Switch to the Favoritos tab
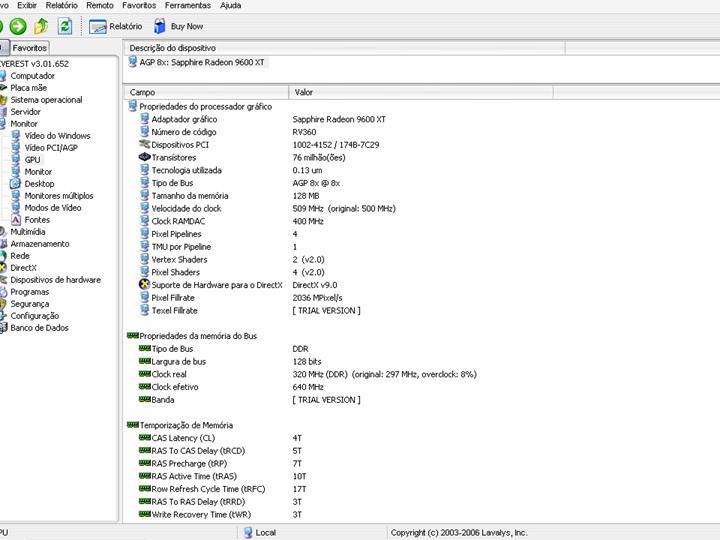The image size is (720, 540). [29, 48]
